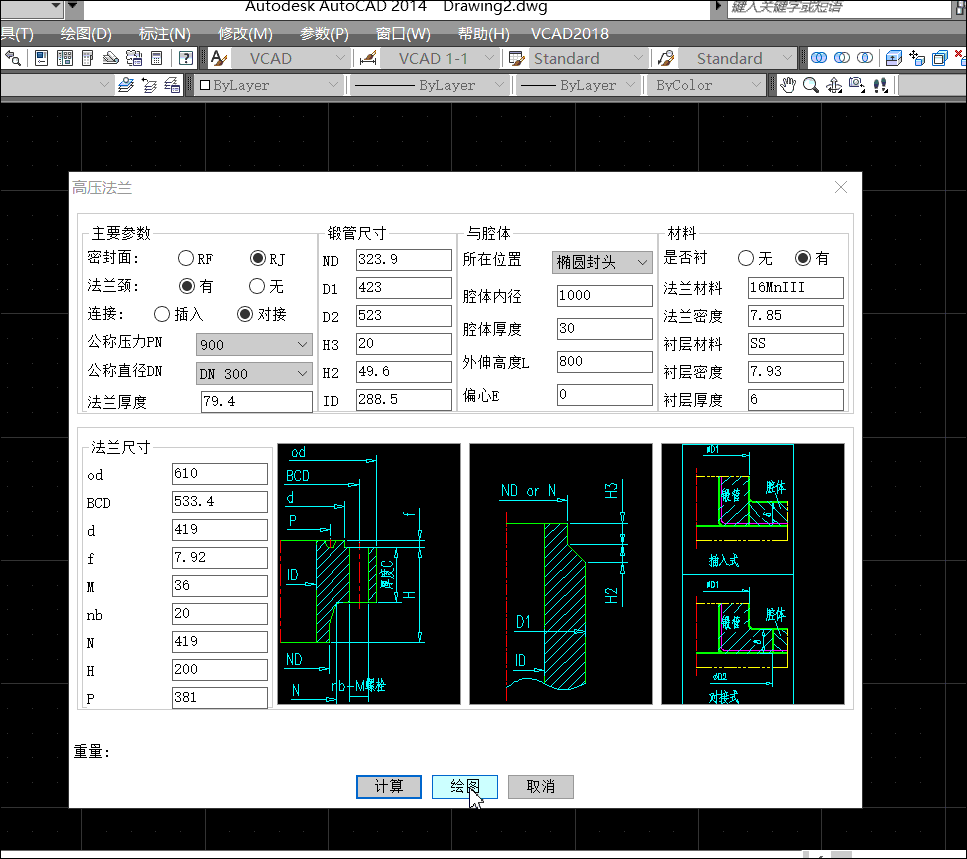Select the RF sealing face option

186,259
